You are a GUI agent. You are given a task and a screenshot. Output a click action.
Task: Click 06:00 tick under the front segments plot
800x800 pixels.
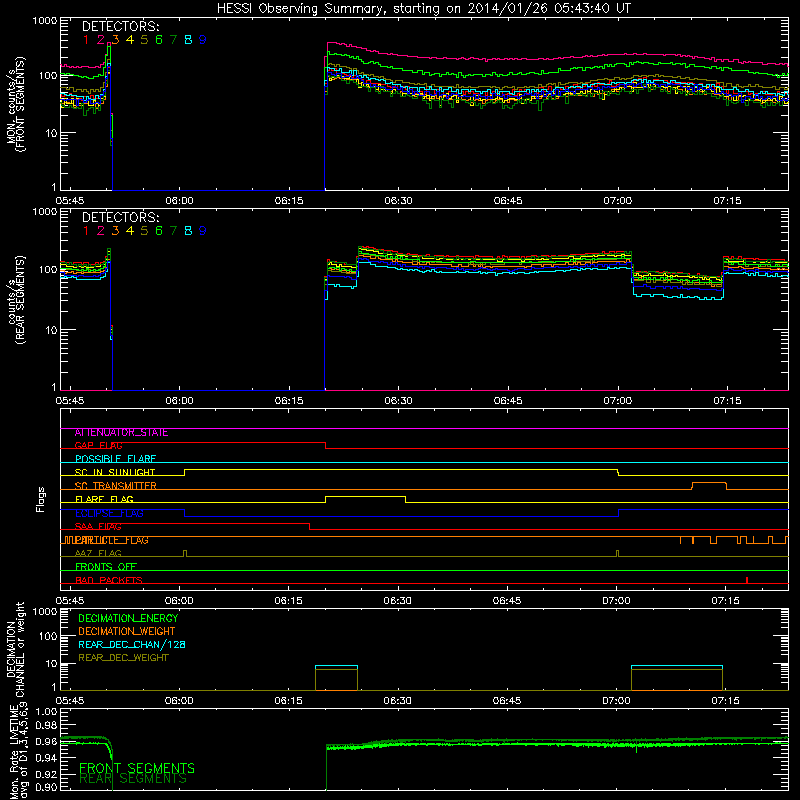point(179,201)
